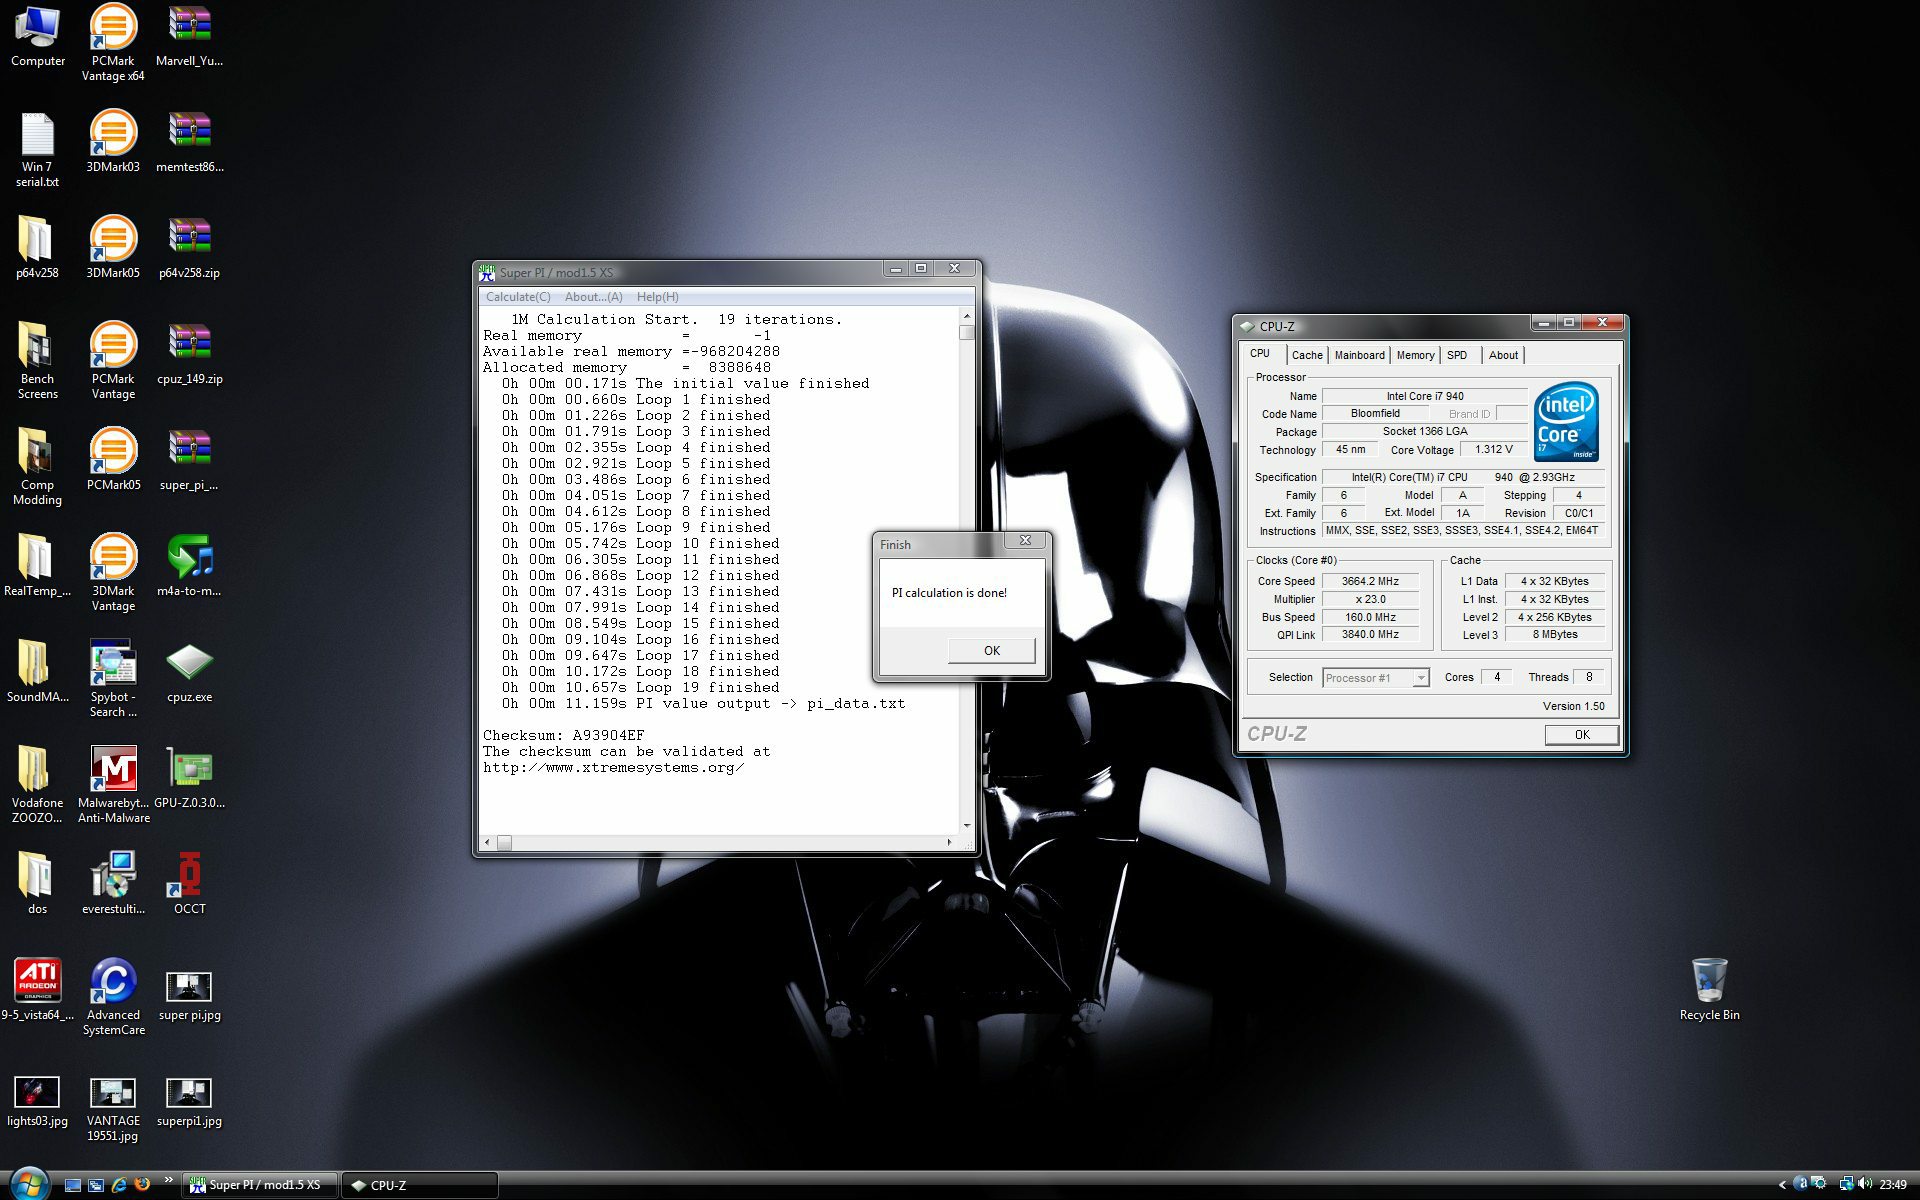Click Intel Core i7 logo in CPU-Z
1920x1200 pixels.
tap(1566, 422)
